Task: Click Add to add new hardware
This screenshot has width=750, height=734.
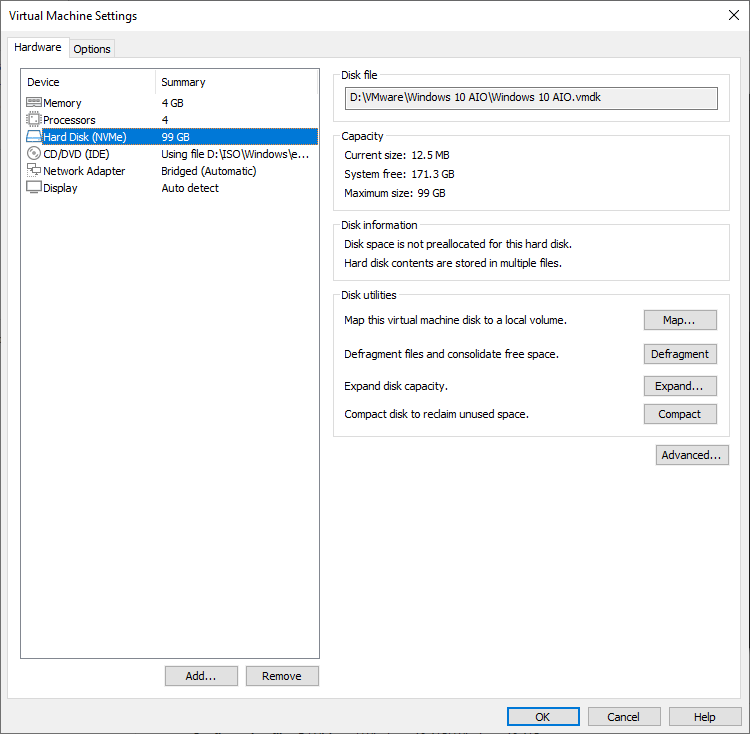Action: coord(201,676)
